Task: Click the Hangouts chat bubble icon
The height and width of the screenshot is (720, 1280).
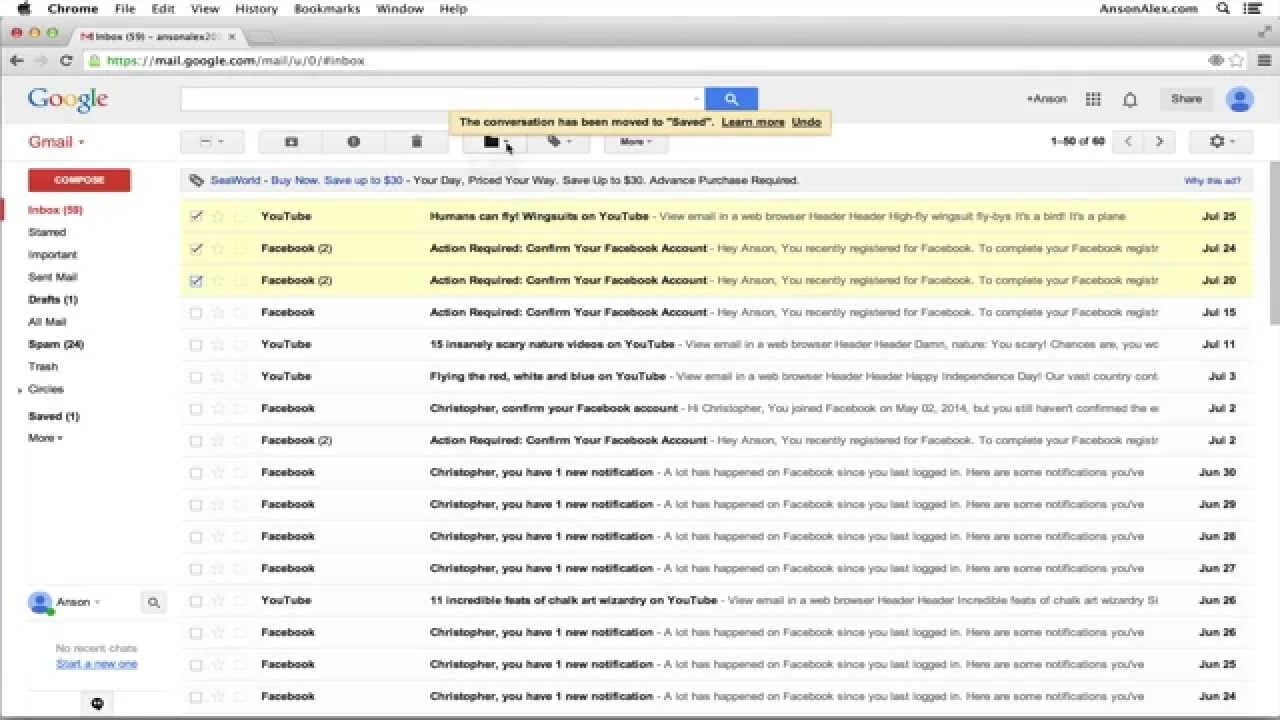Action: [97, 704]
